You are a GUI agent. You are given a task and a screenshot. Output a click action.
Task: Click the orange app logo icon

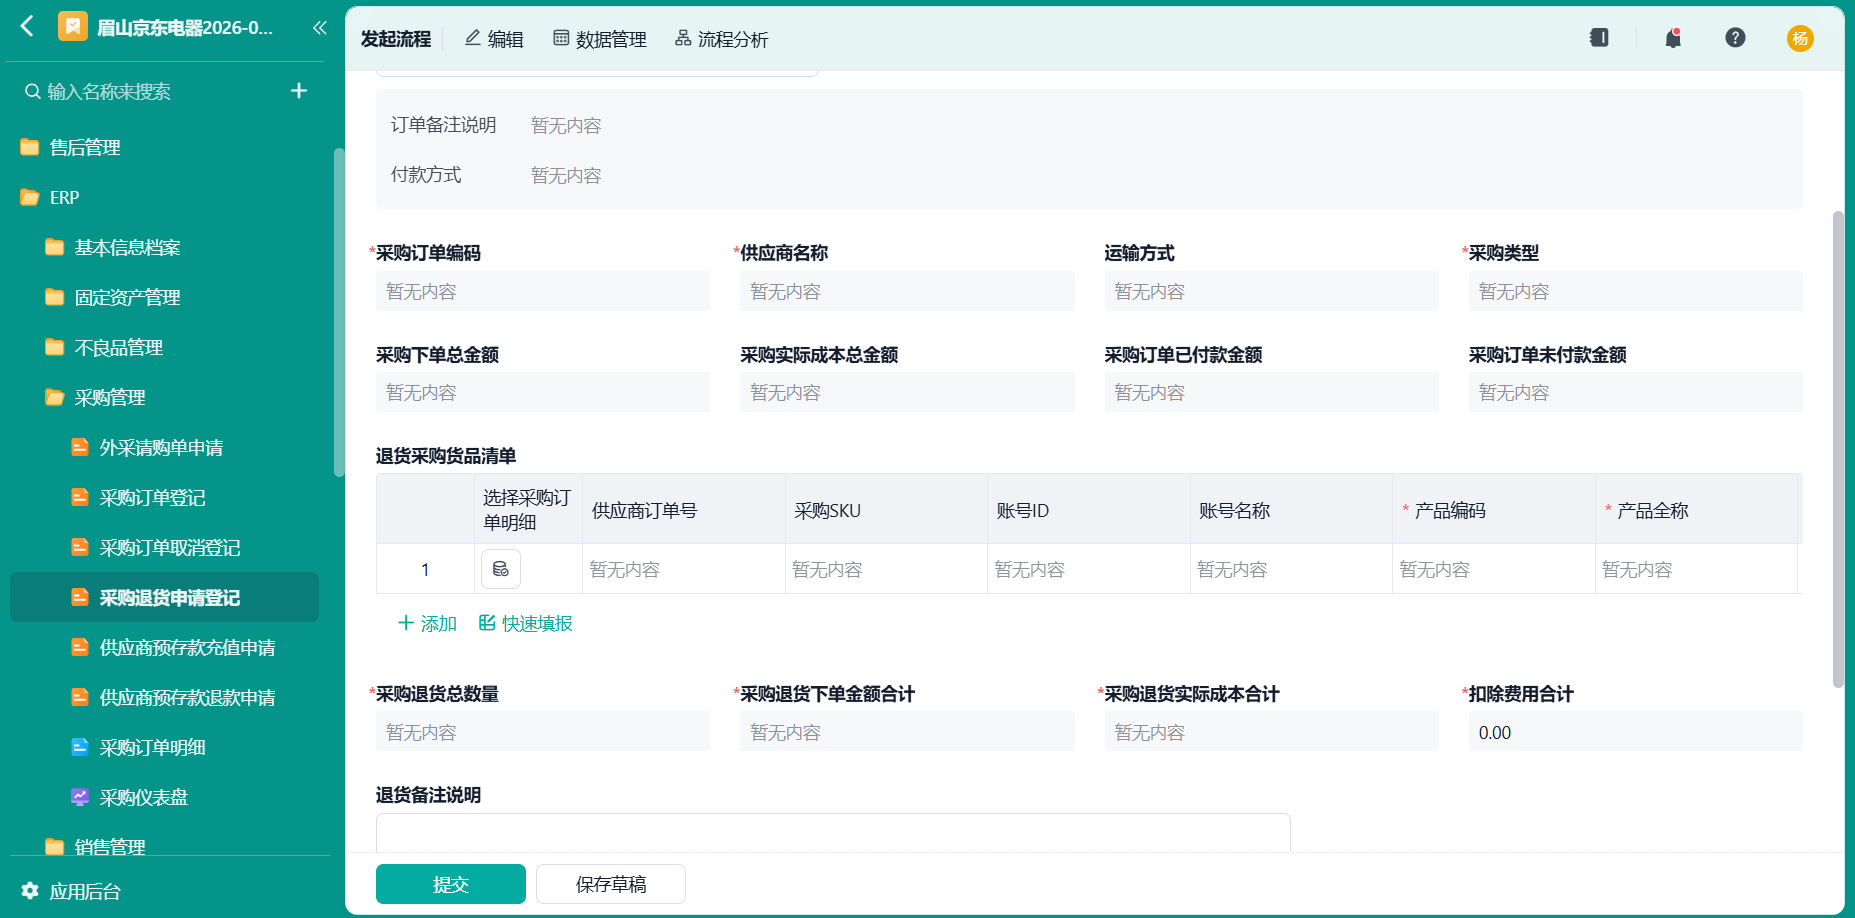point(72,26)
